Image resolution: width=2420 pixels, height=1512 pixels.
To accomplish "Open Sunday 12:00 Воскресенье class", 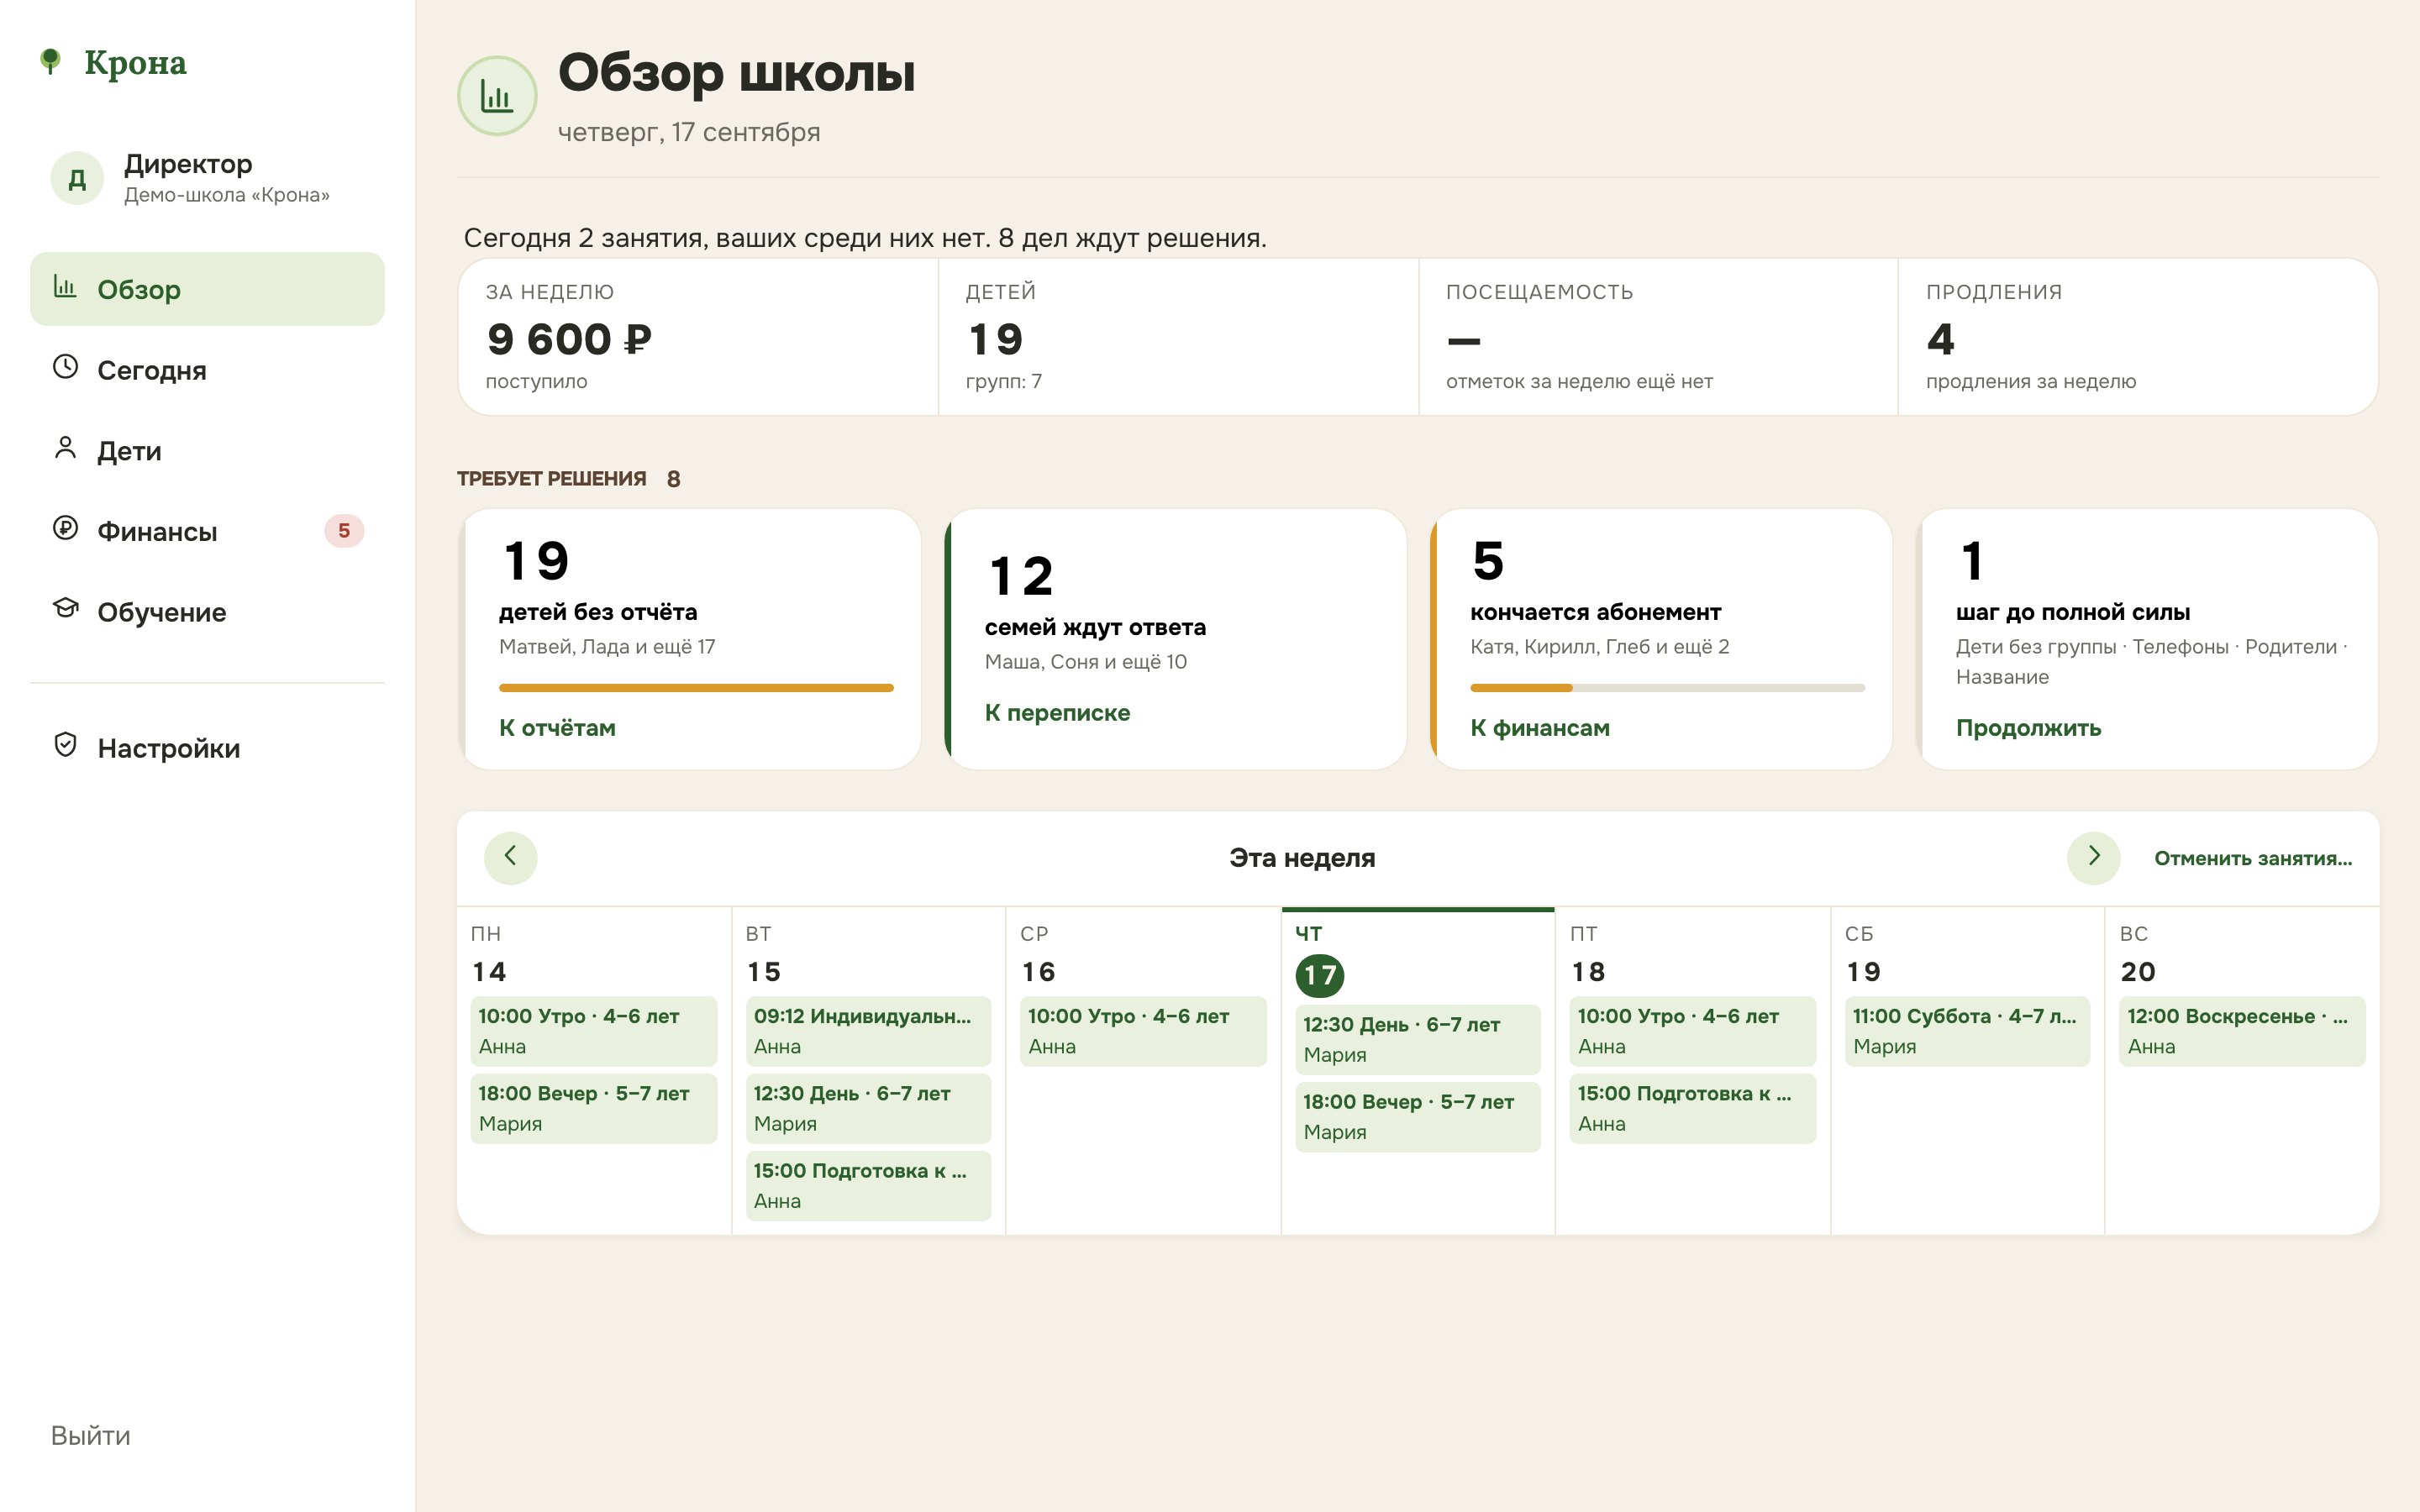I will tap(2242, 1031).
